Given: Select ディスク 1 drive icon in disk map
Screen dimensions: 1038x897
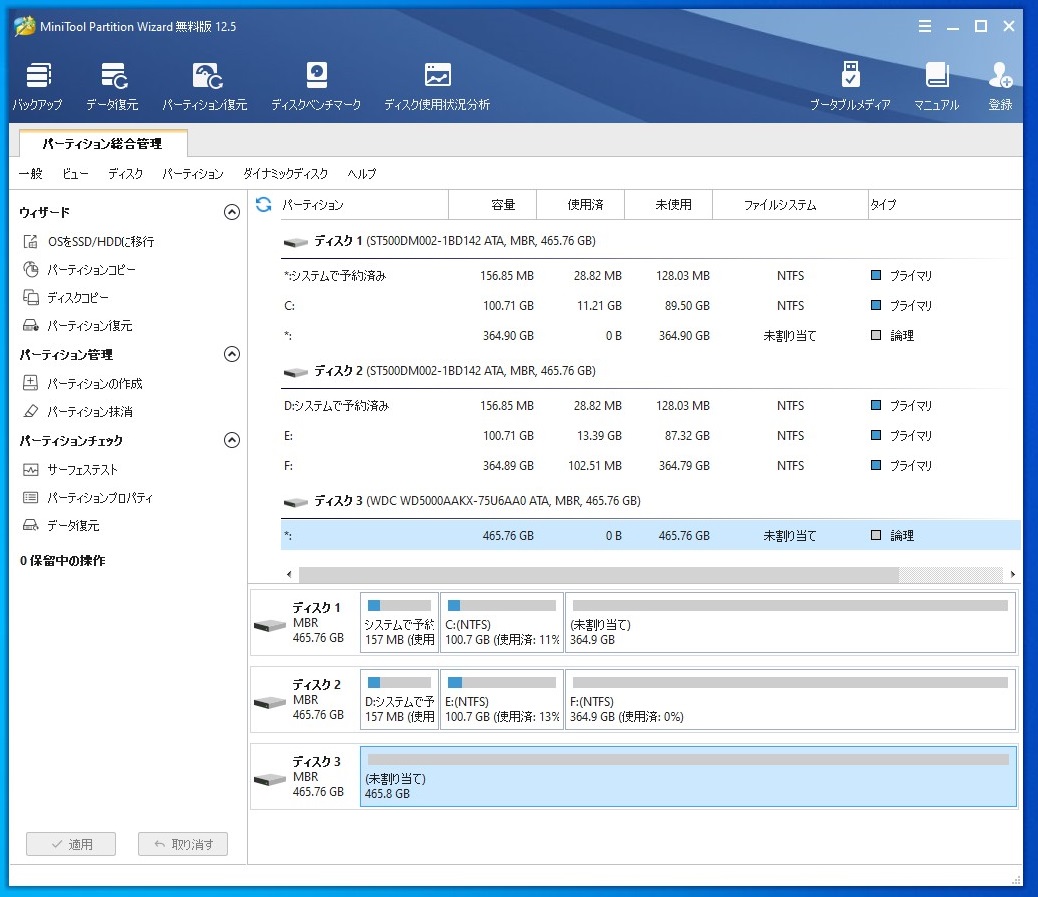Looking at the screenshot, I should (x=270, y=625).
